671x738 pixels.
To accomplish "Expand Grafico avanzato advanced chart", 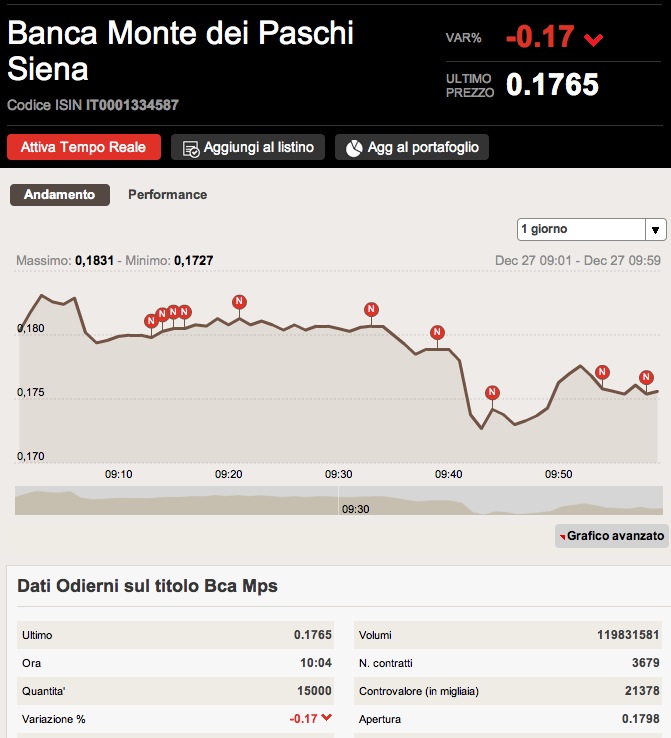I will (611, 536).
